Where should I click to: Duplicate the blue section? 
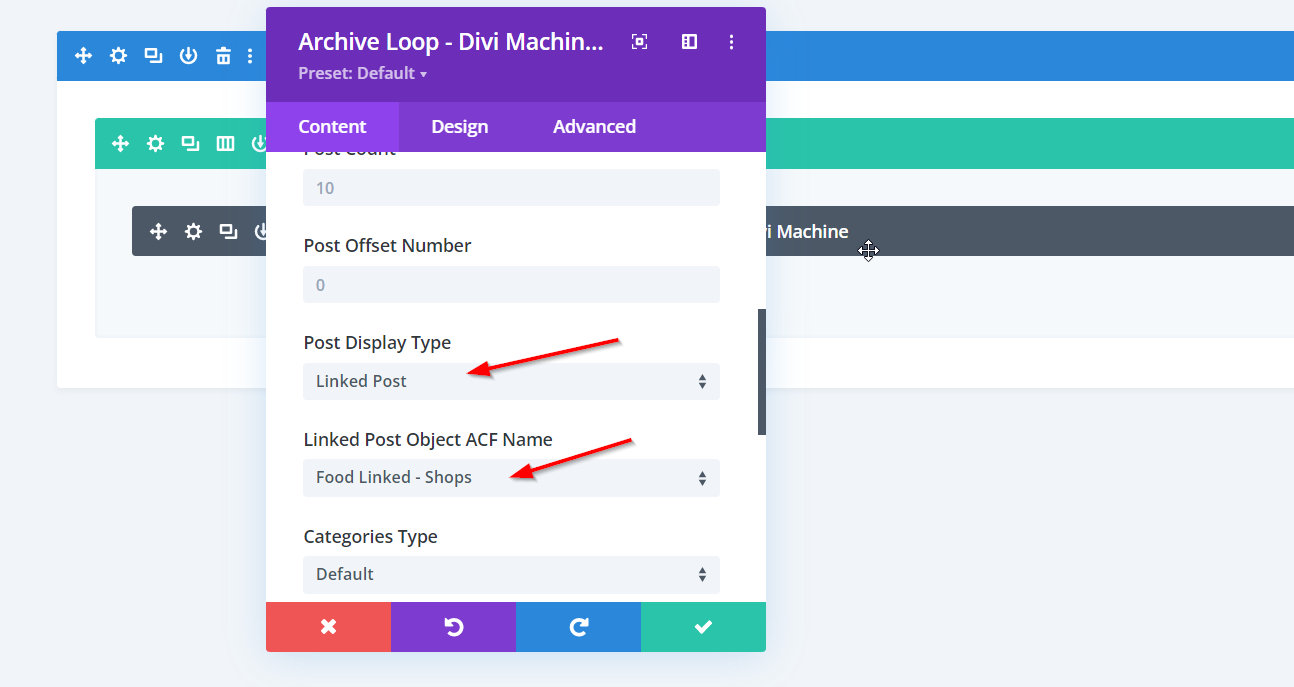click(x=153, y=56)
